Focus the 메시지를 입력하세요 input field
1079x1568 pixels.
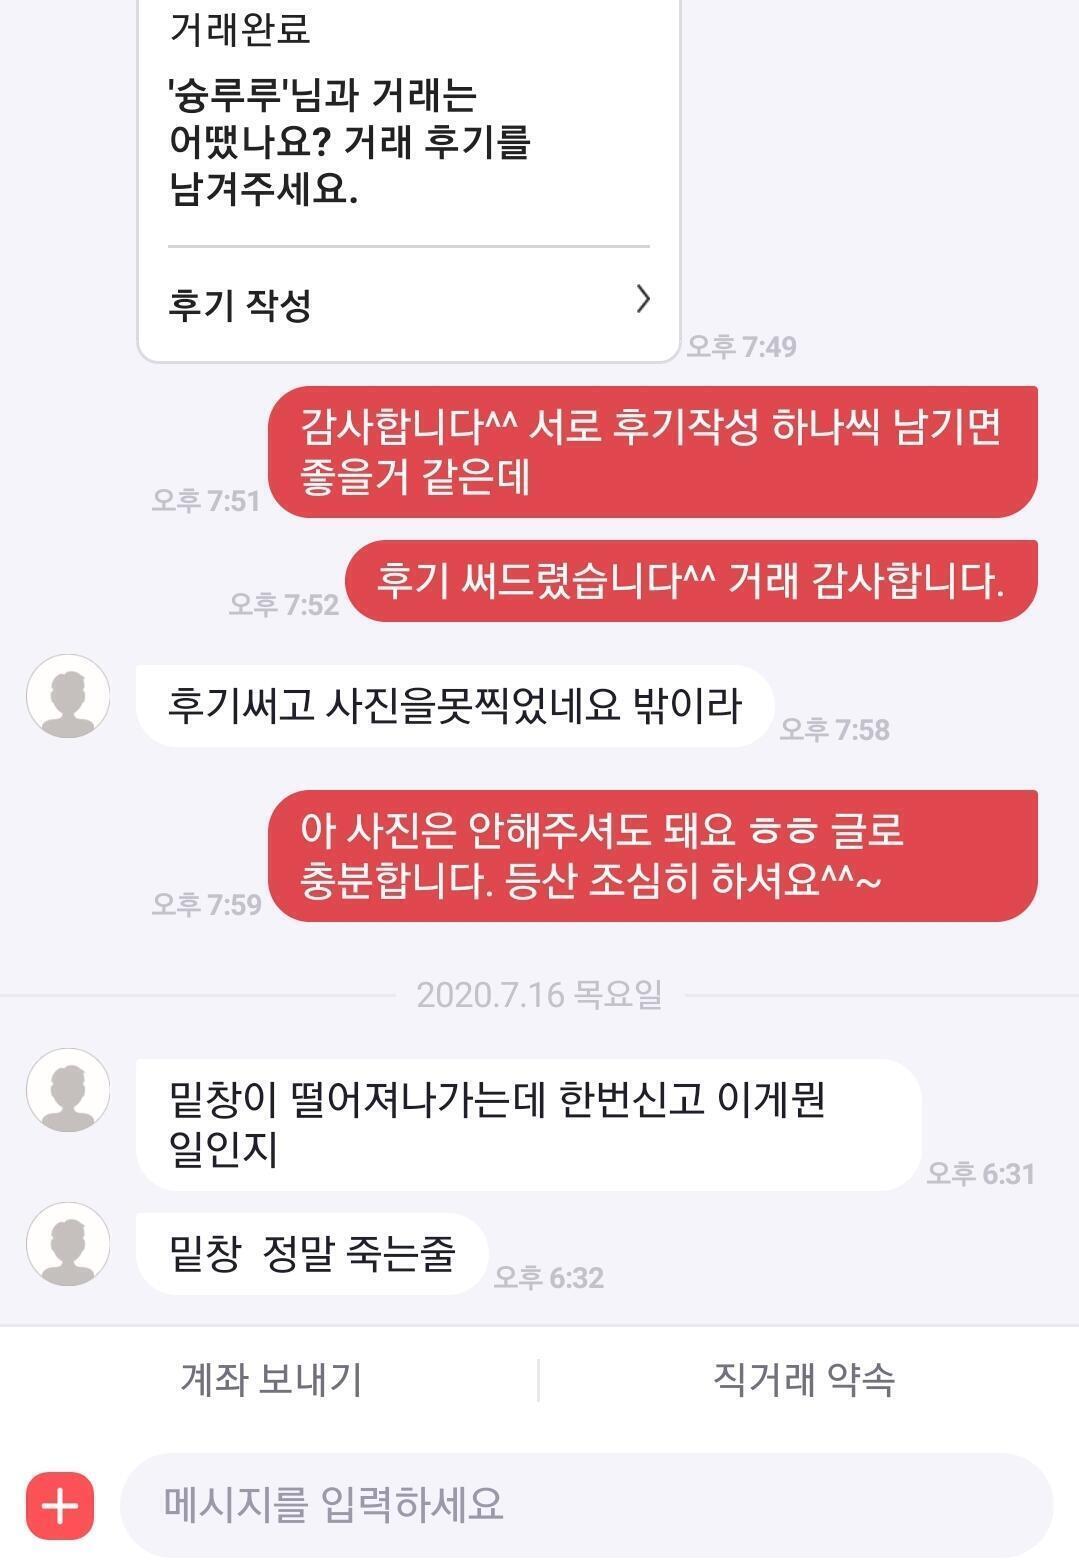point(587,1505)
